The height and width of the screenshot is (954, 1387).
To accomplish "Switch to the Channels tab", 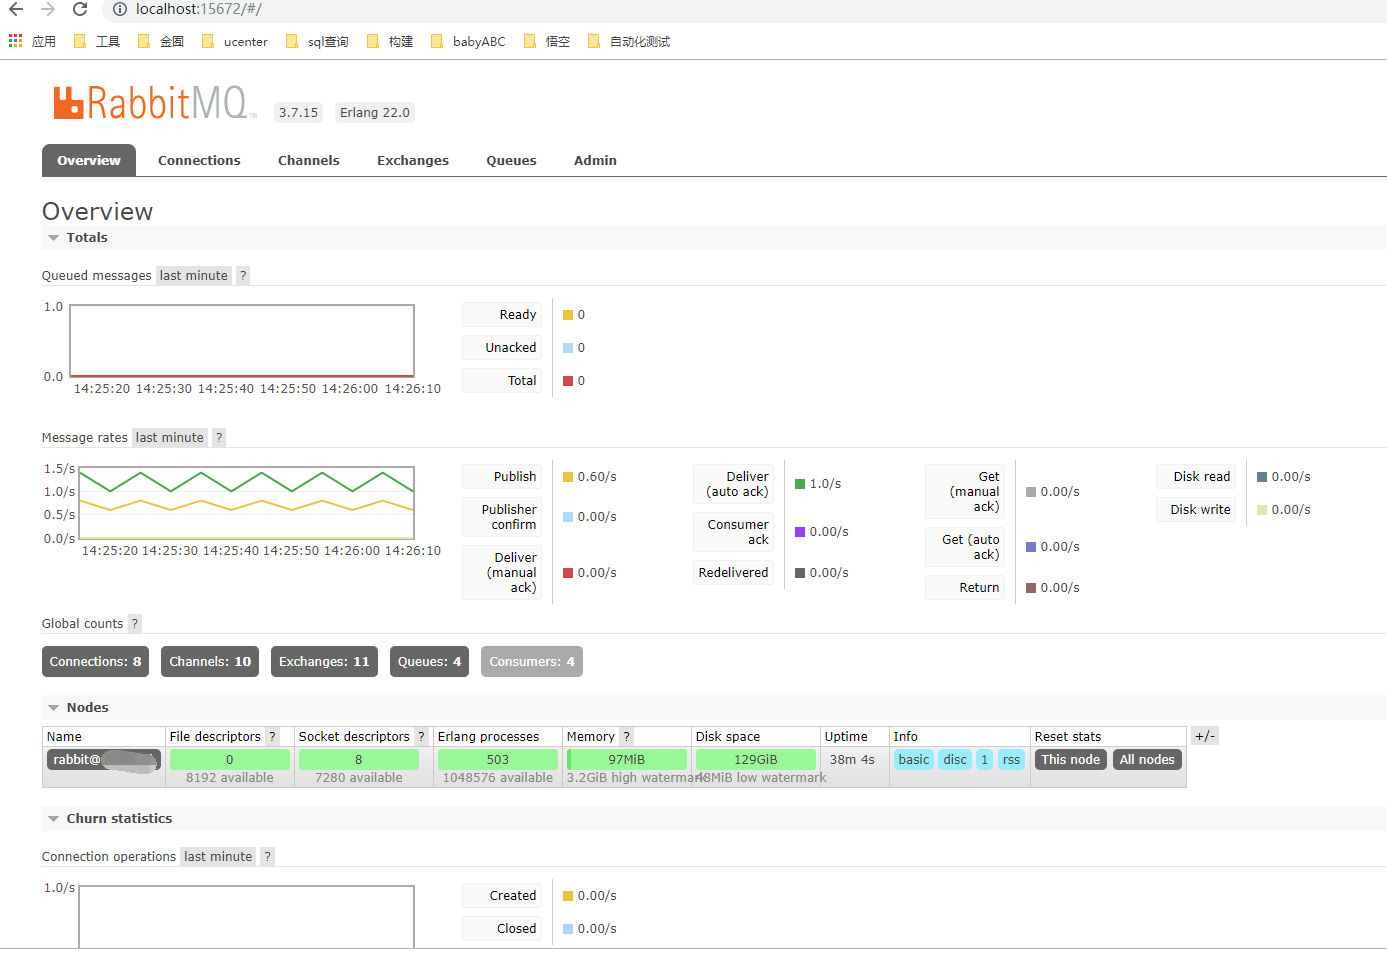I will pos(309,160).
